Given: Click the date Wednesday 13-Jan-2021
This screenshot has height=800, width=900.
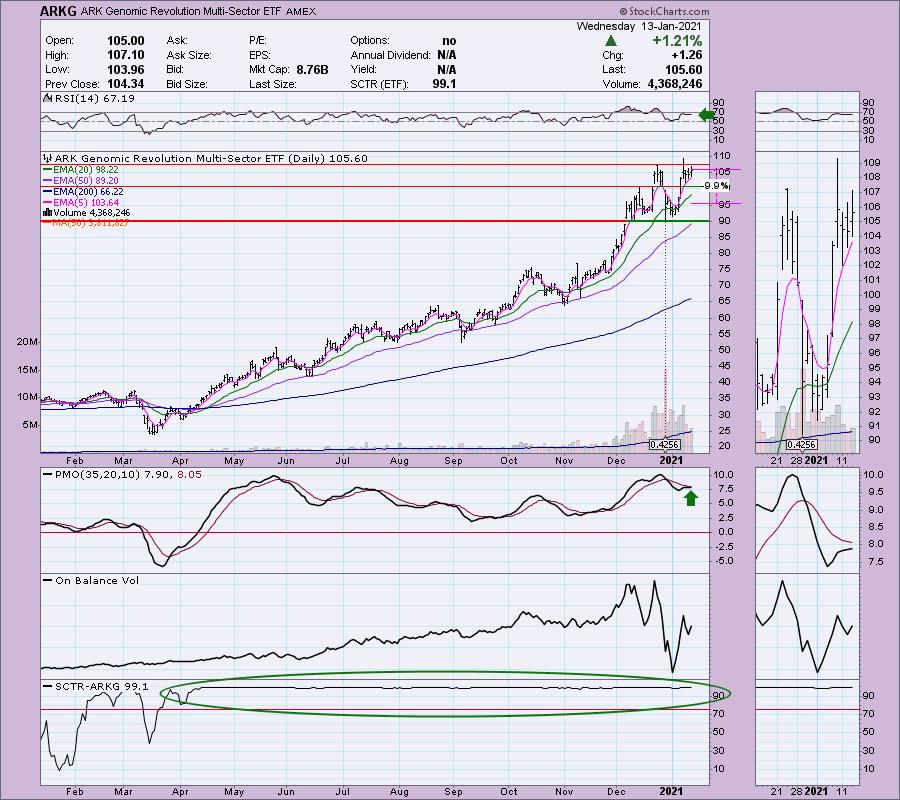Looking at the screenshot, I should (x=639, y=26).
